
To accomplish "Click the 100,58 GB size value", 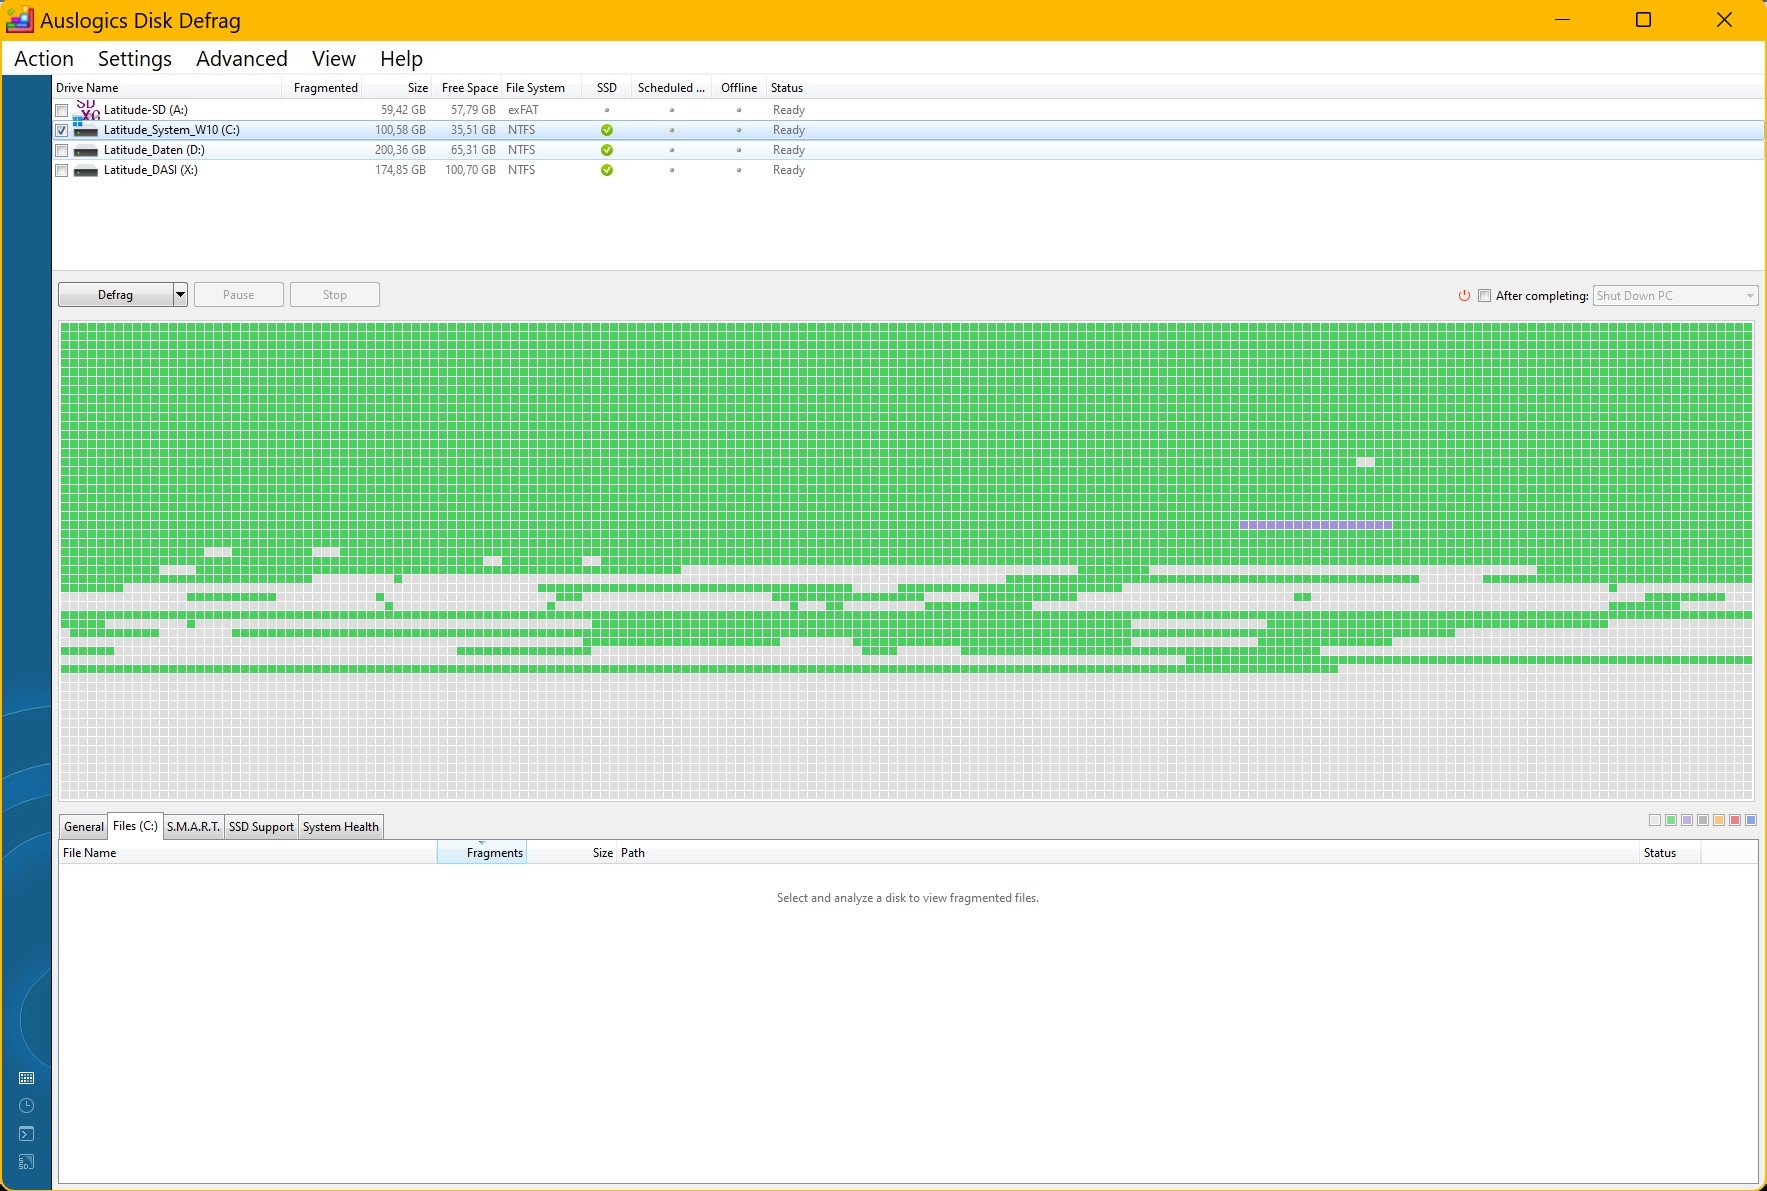I will 400,130.
